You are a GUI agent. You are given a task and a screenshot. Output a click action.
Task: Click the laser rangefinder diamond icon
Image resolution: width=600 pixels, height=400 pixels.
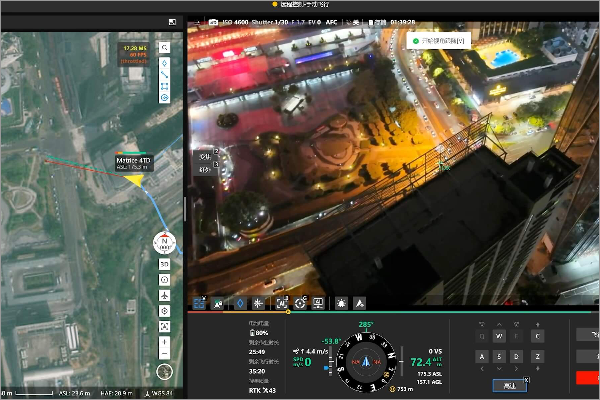[239, 302]
